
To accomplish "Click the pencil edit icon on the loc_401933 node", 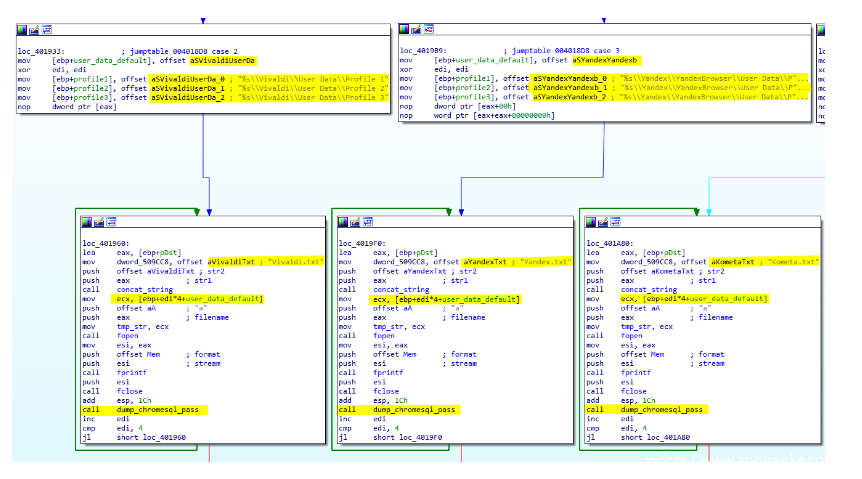I will pyautogui.click(x=34, y=31).
